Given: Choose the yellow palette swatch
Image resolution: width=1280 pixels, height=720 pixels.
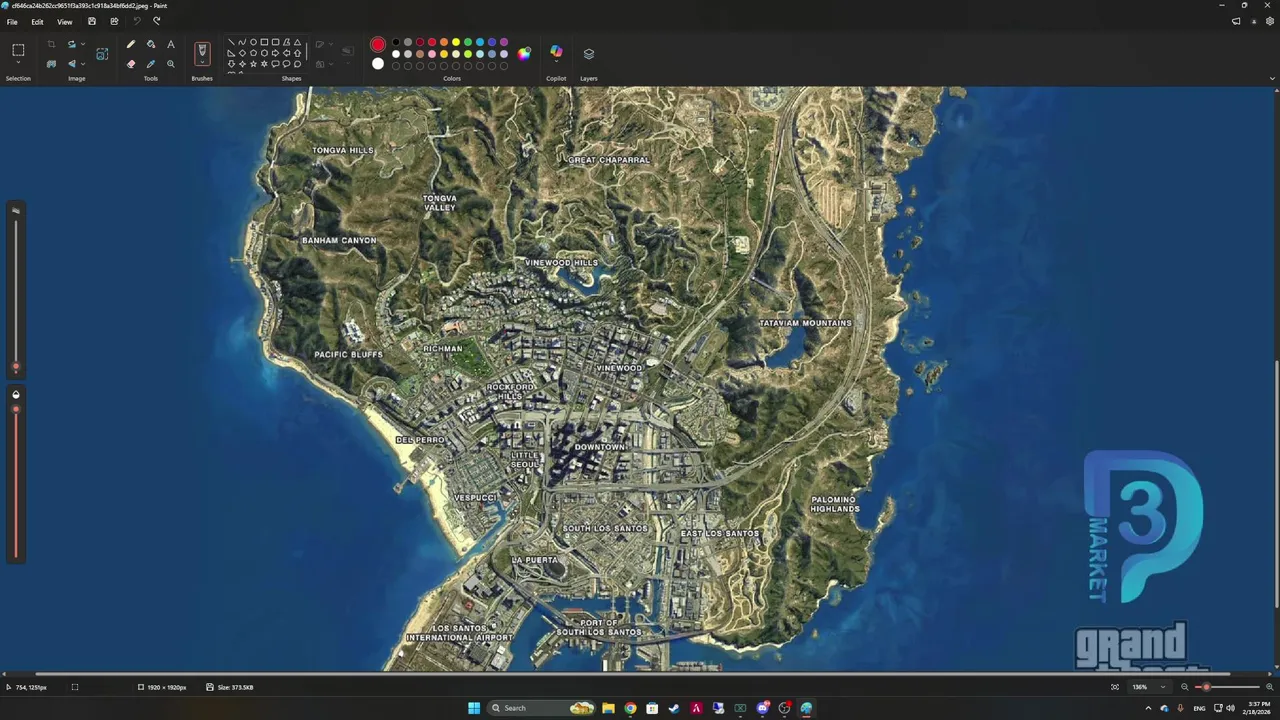Looking at the screenshot, I should point(456,42).
